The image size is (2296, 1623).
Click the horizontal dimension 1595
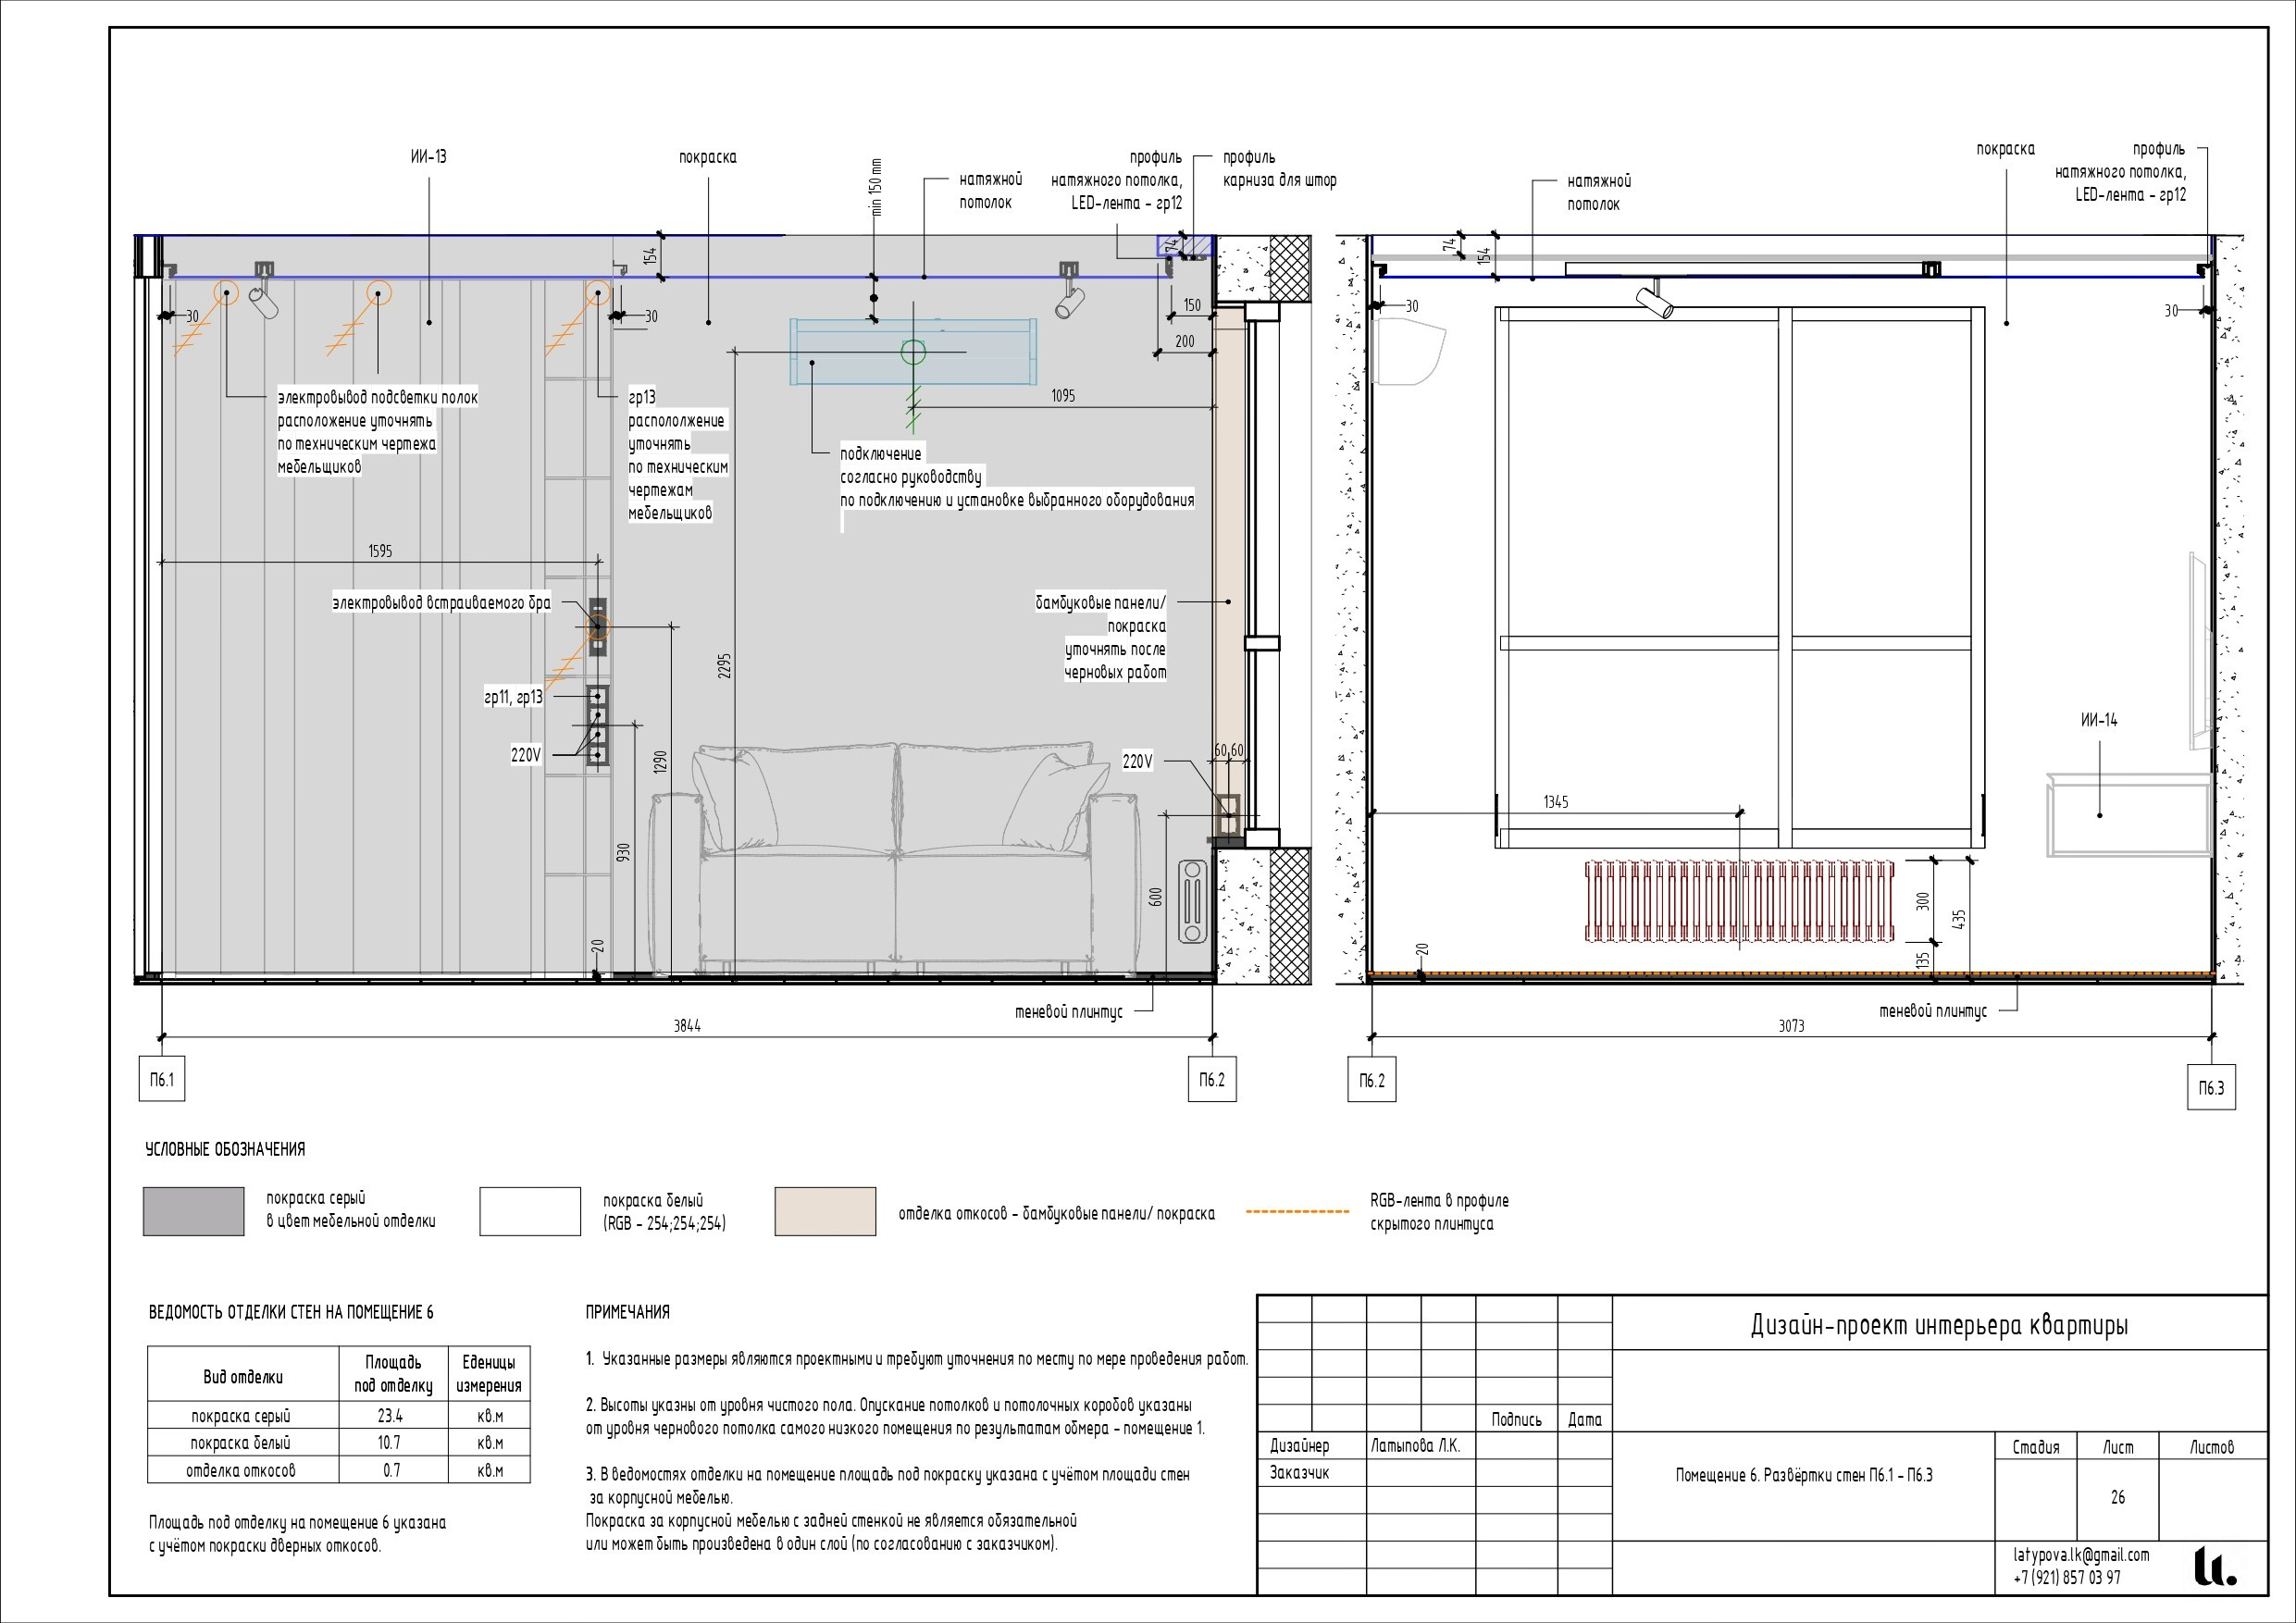(380, 551)
